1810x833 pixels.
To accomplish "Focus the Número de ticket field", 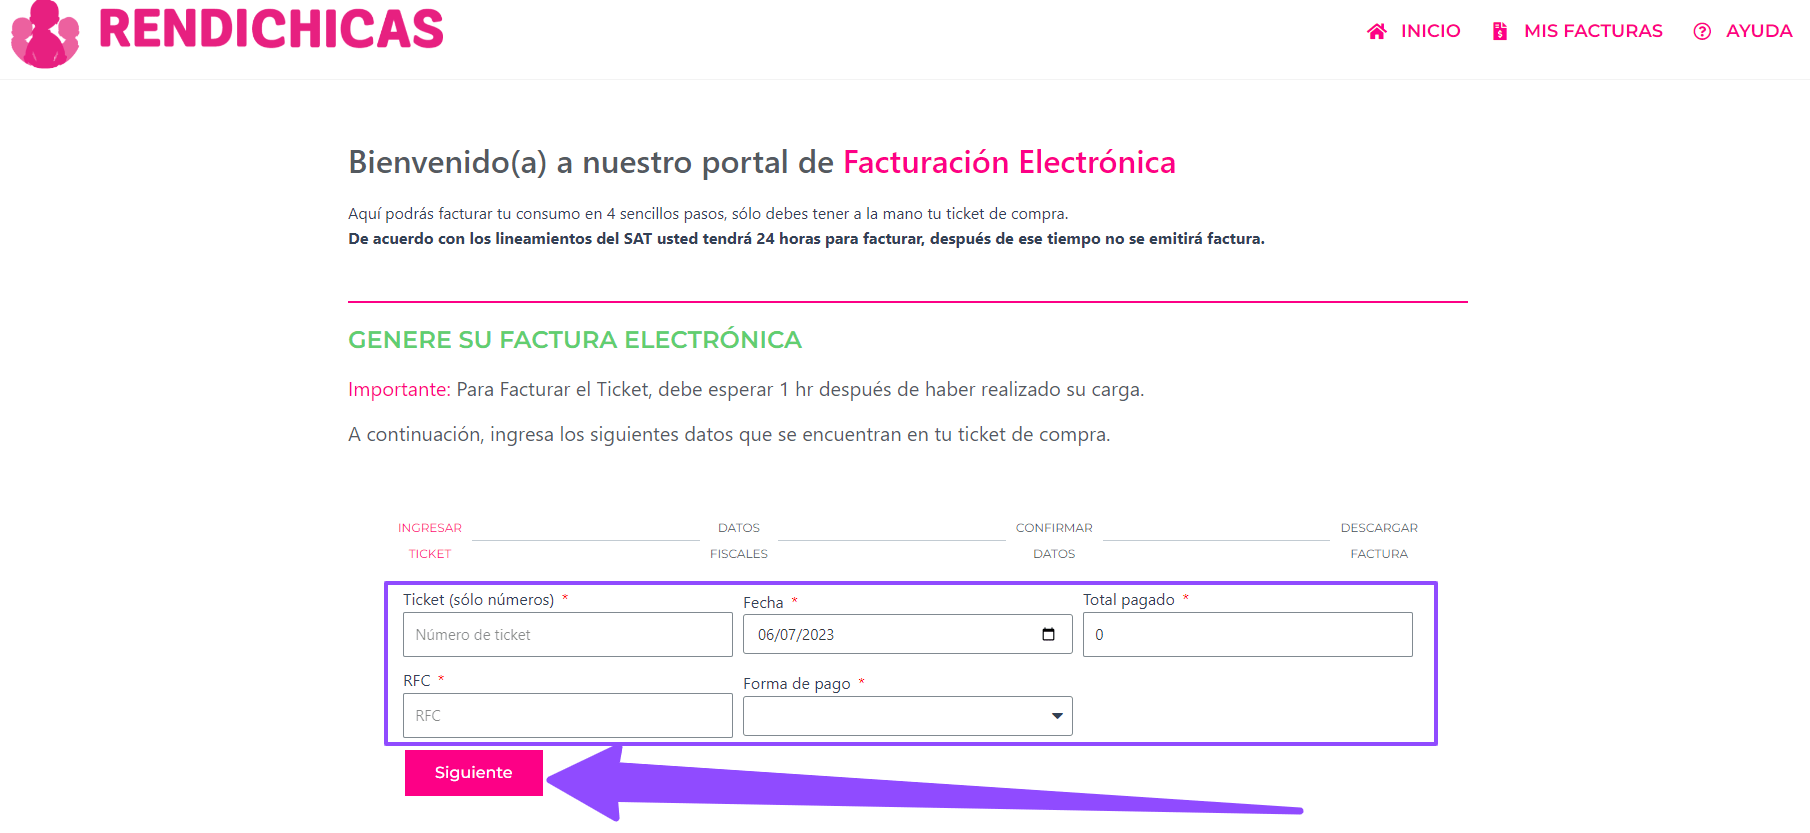I will (567, 635).
